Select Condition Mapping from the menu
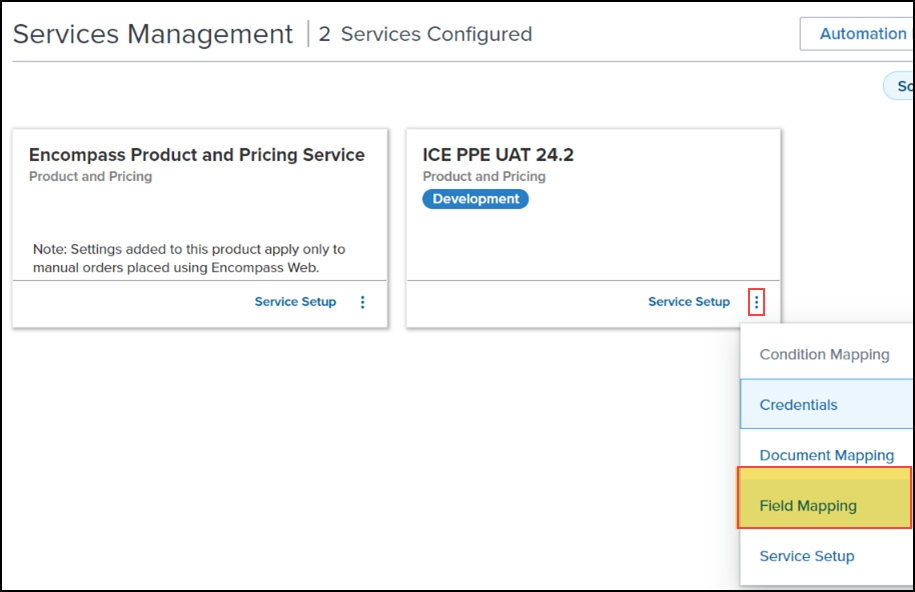 point(825,354)
